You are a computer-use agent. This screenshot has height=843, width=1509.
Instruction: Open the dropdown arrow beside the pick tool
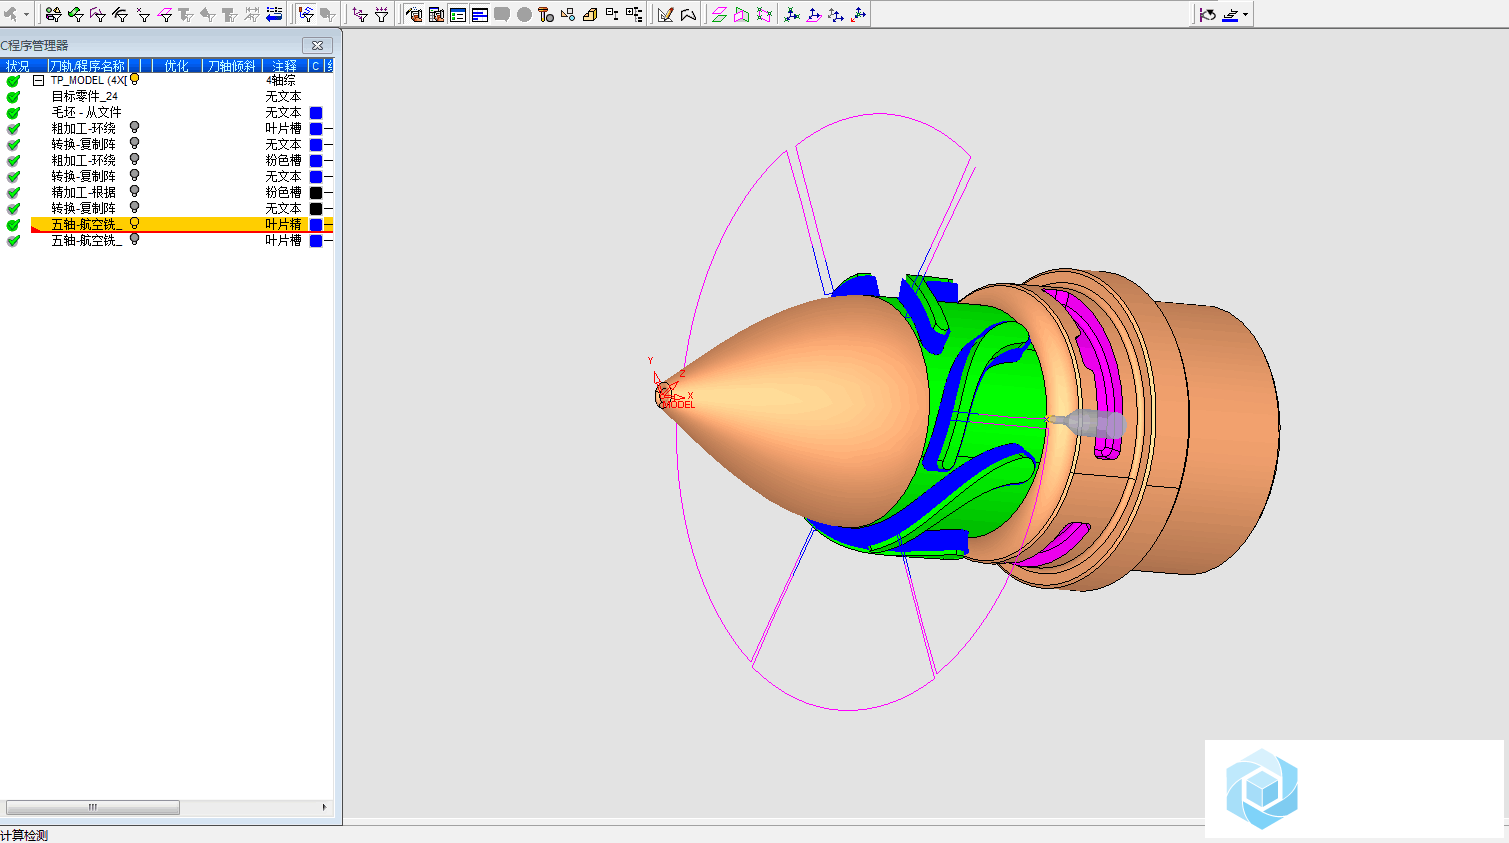point(26,14)
